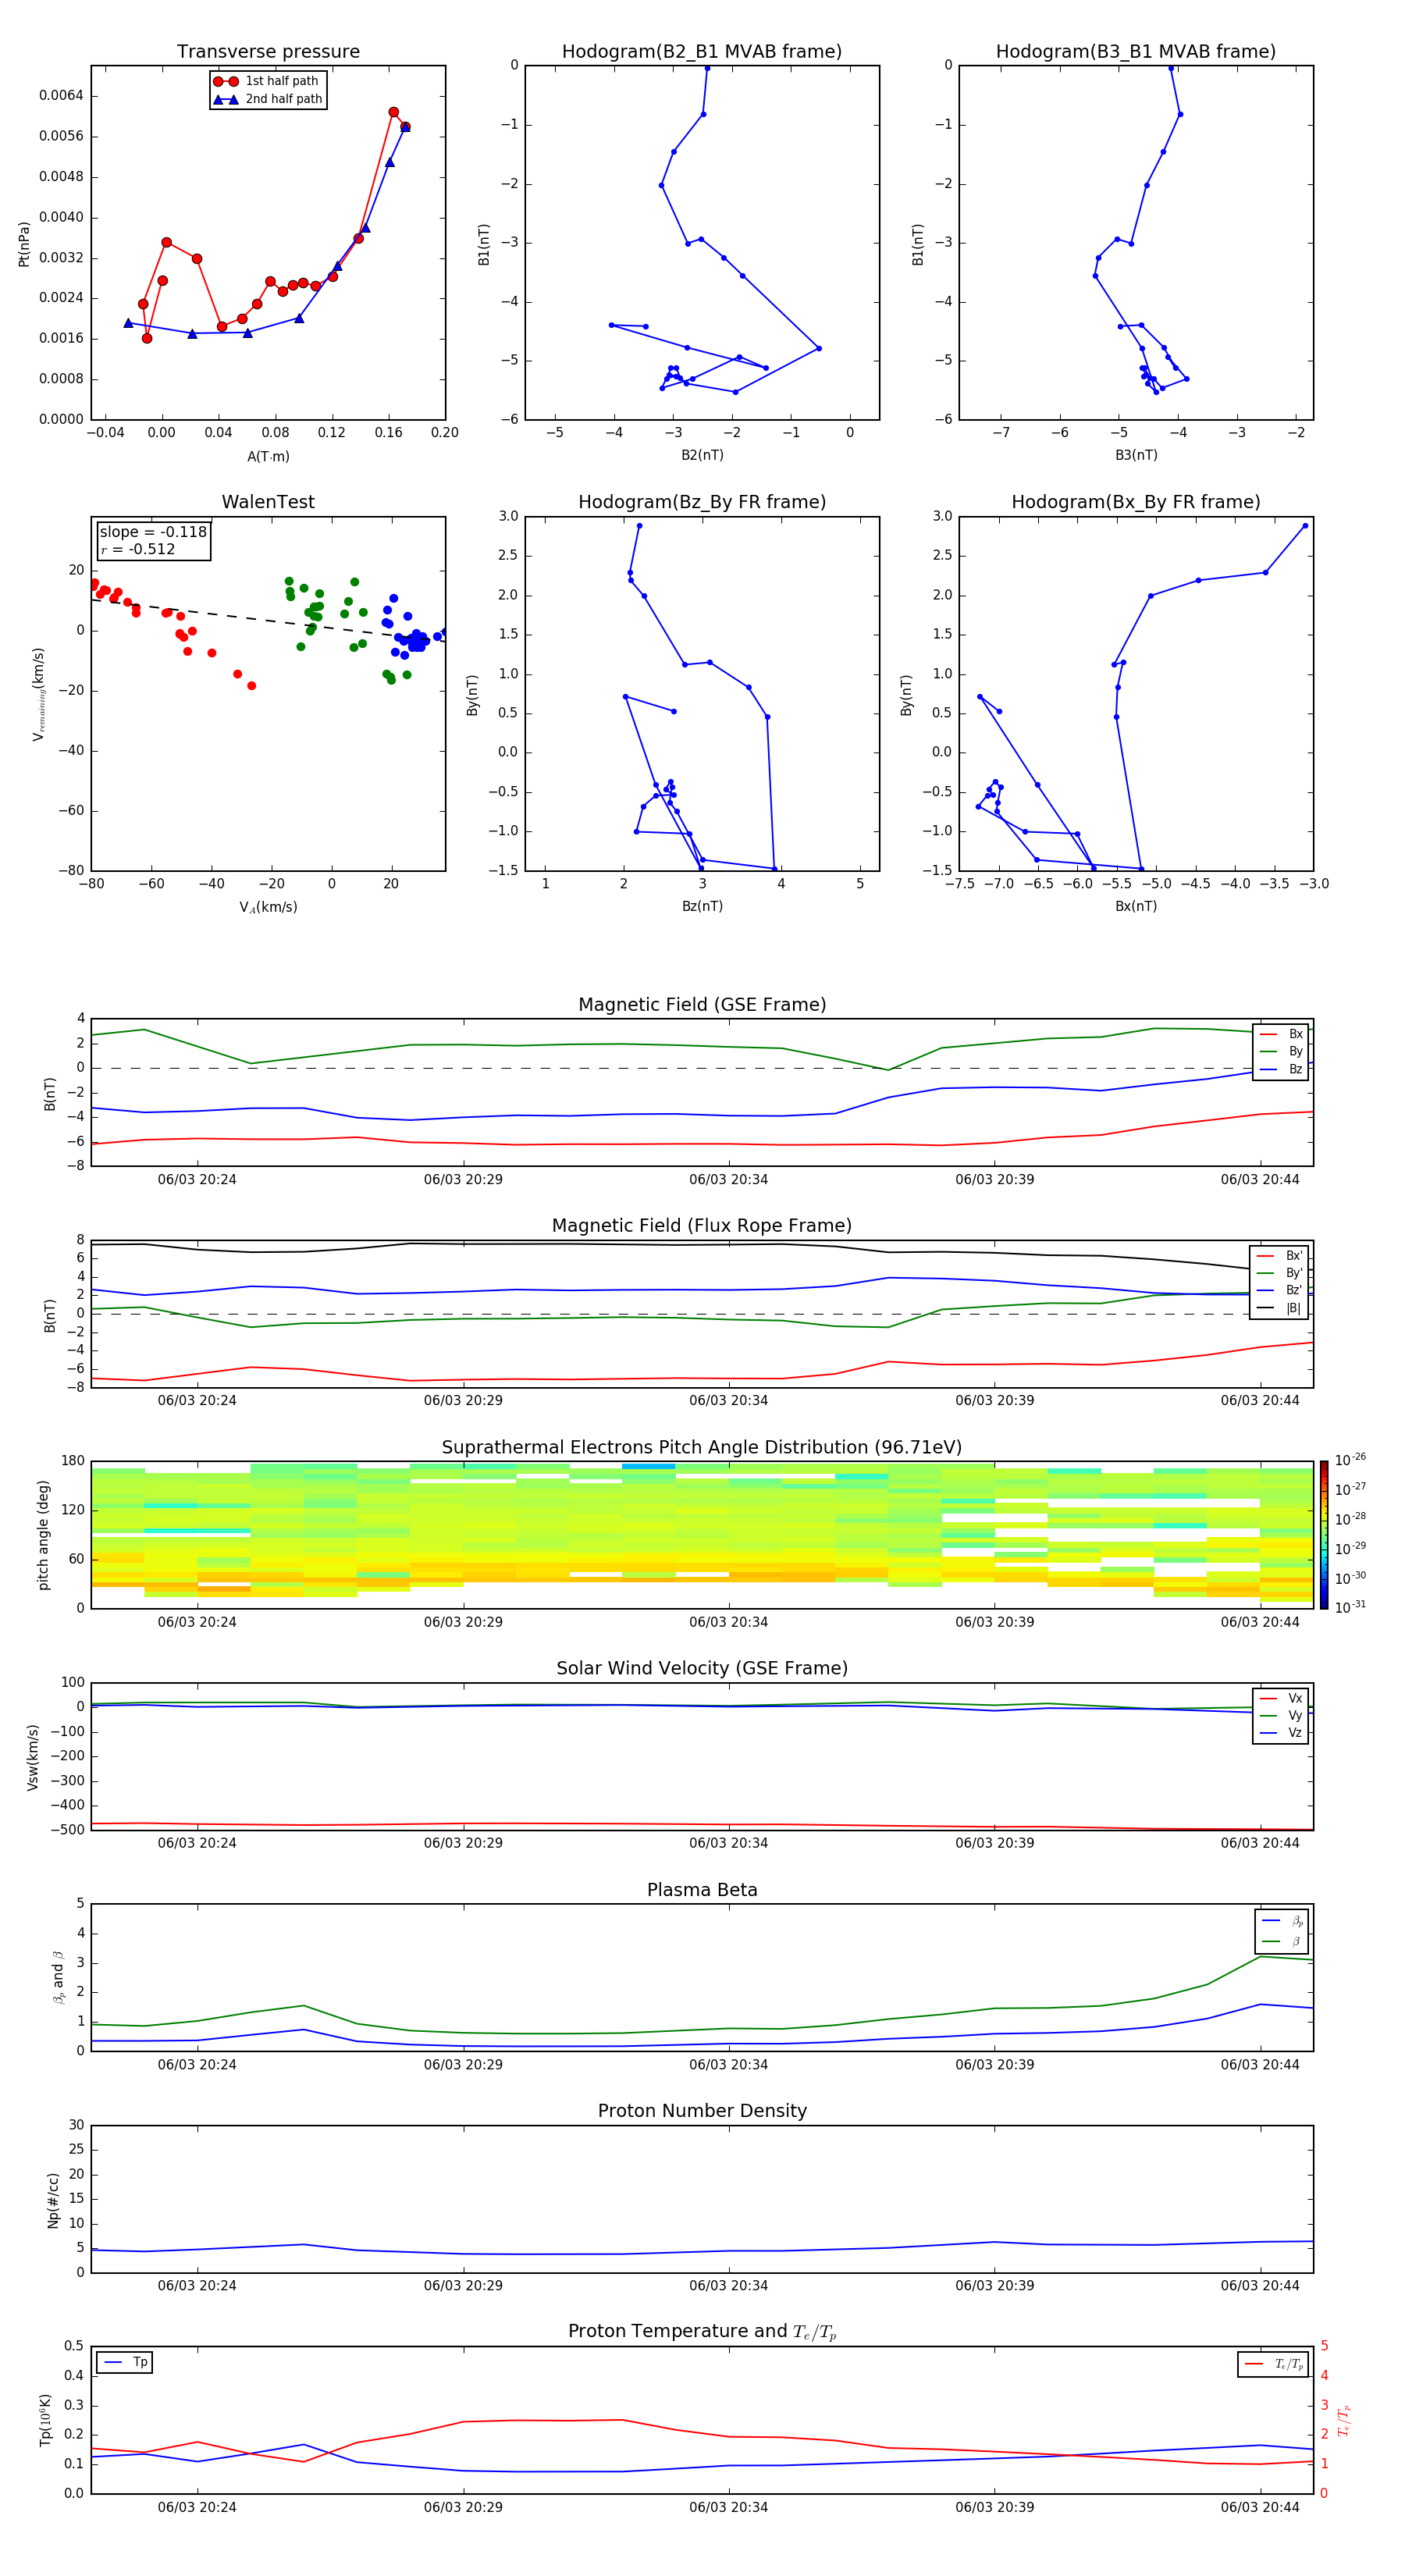Click the 'Tp' legend entry
Viewport: 1405px width, 2576px height.
[x=125, y=2363]
